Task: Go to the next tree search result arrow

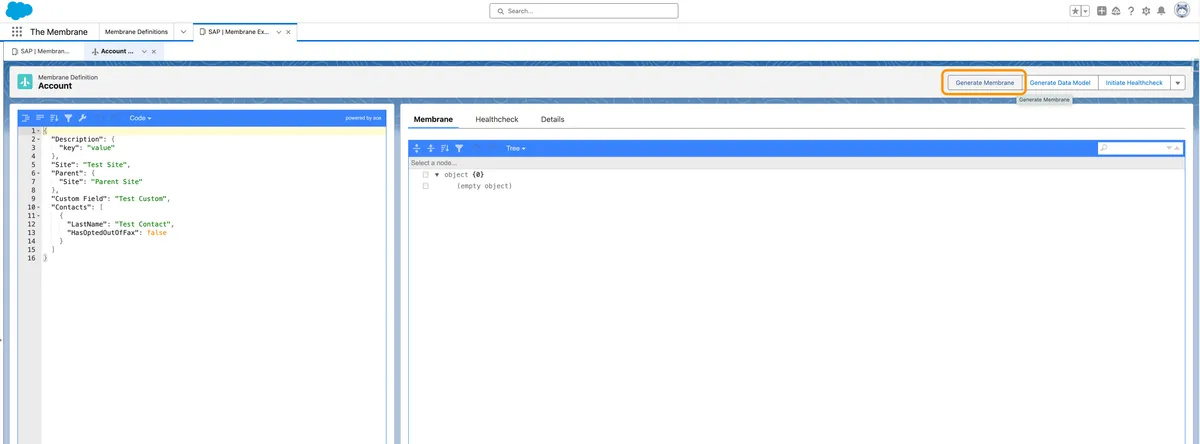Action: pos(1168,148)
